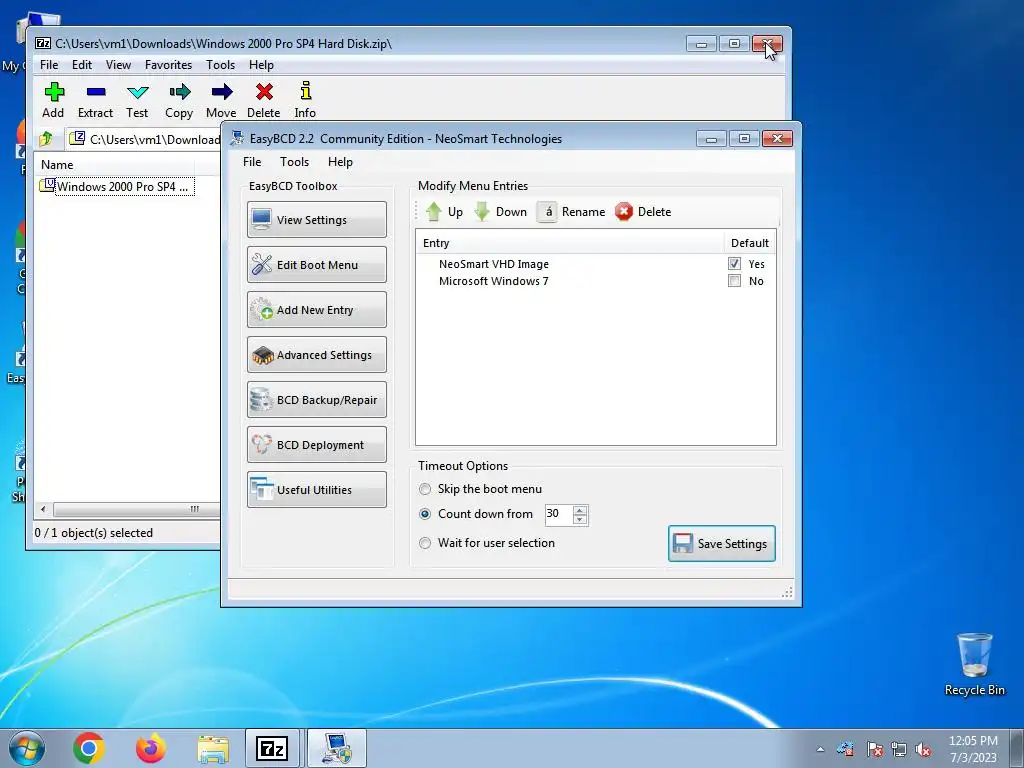Check default for Microsoft Windows 7

point(735,281)
